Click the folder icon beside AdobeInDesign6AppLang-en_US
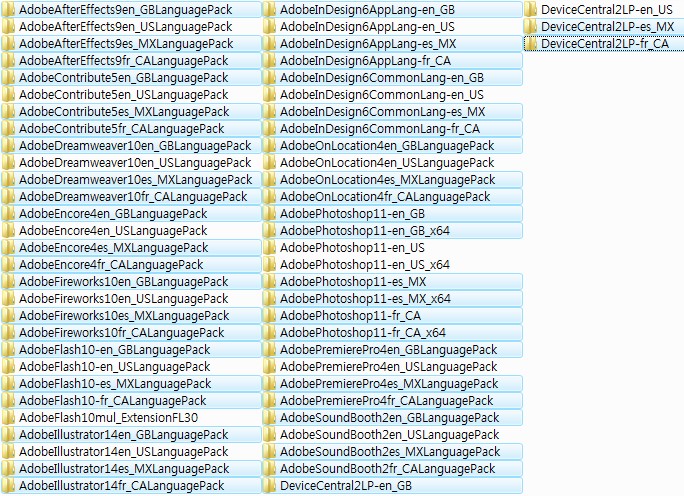Viewport: 684px width, 496px height. point(270,27)
